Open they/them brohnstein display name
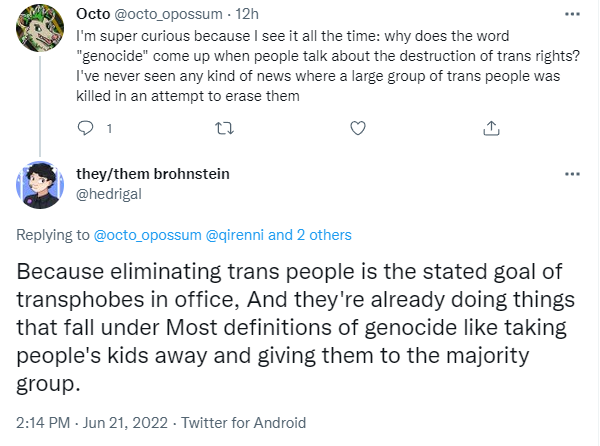 pyautogui.click(x=153, y=174)
